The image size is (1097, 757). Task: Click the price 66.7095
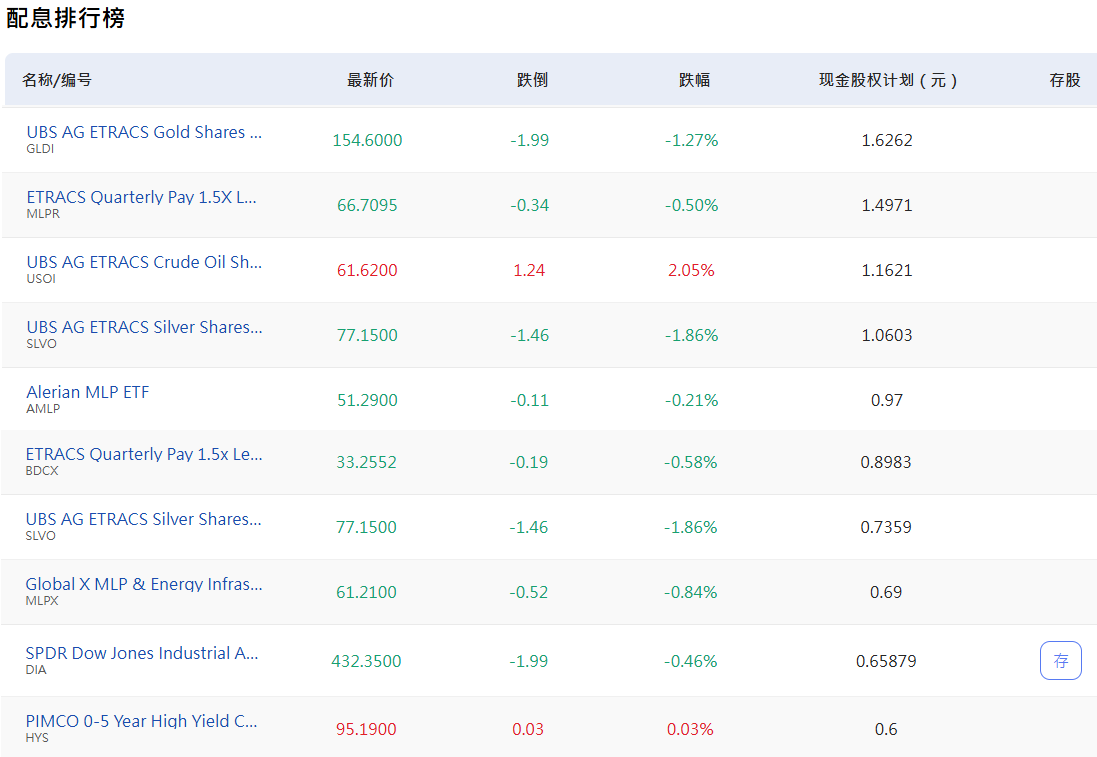pos(367,205)
